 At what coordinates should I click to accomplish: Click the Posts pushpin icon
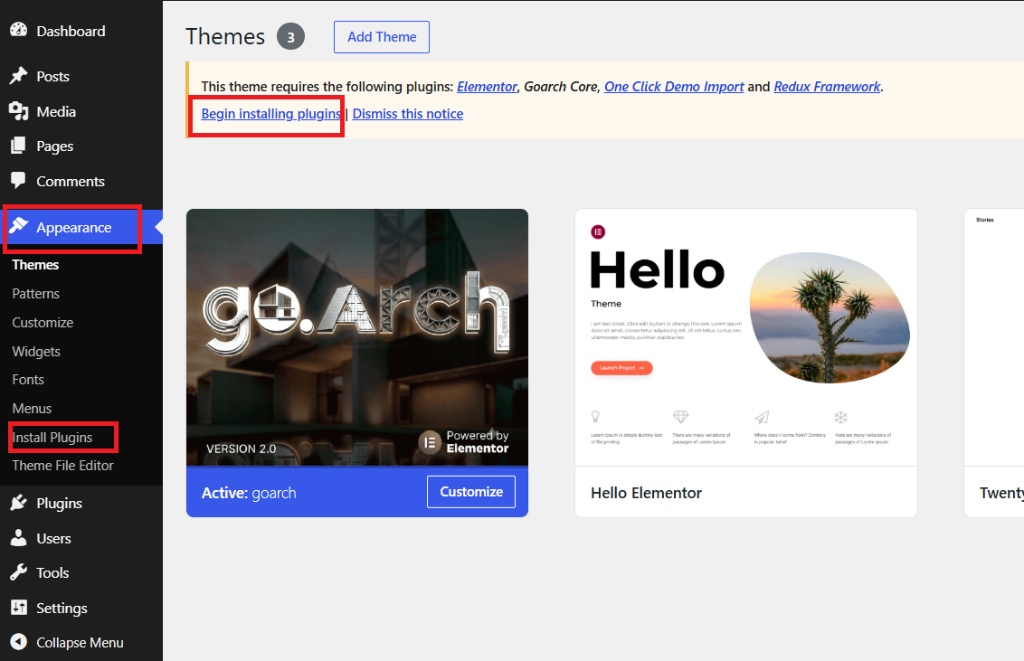(18, 76)
